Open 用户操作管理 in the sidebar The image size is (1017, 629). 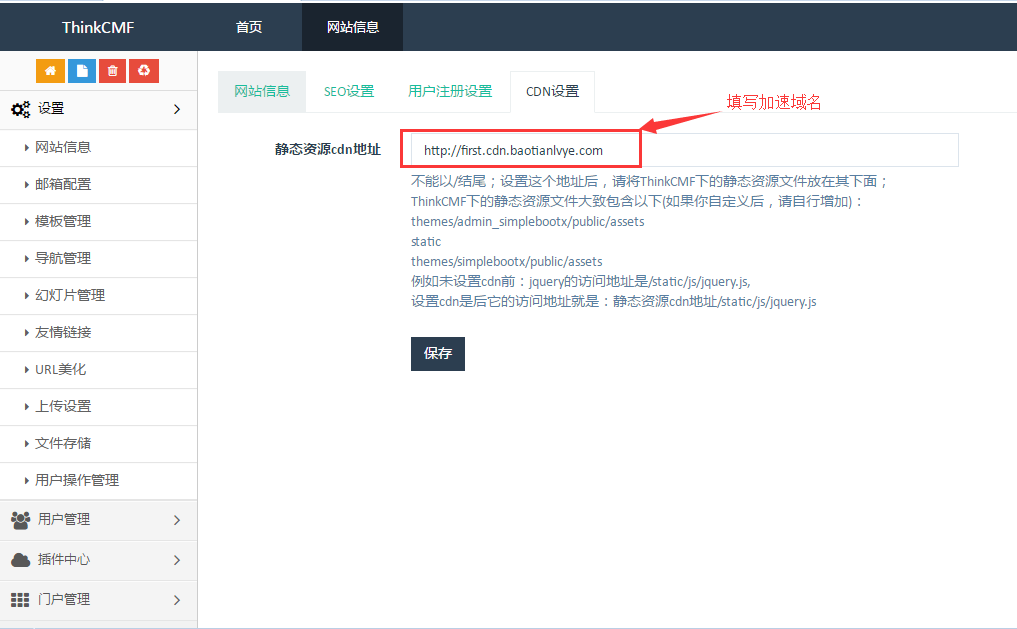coord(99,481)
